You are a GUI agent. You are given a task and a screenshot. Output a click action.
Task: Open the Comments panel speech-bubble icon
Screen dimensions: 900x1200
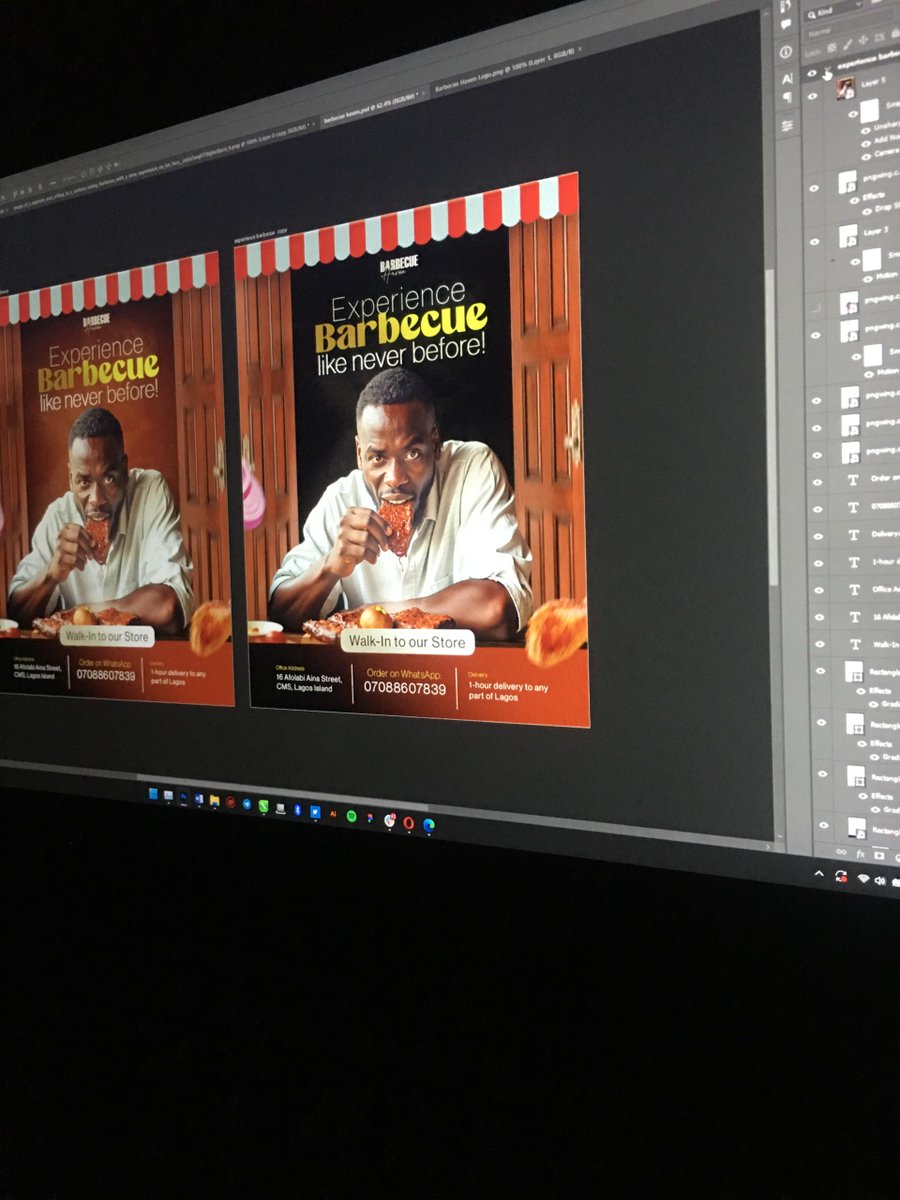(786, 24)
